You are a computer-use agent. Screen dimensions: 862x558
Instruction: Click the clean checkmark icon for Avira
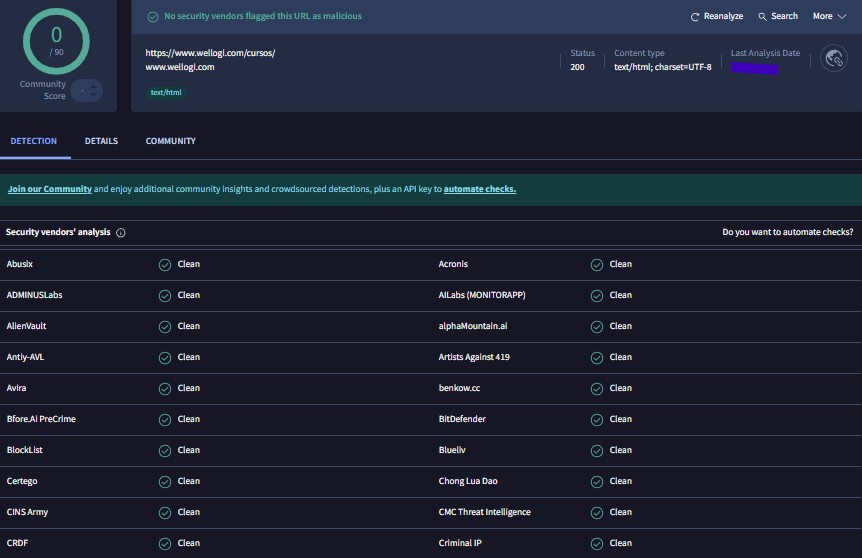164,388
